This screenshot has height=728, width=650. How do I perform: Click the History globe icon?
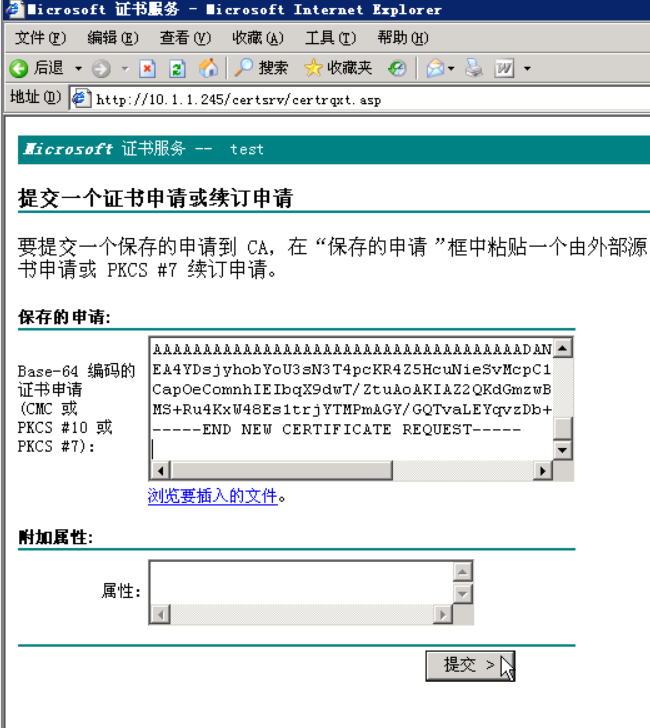397,69
